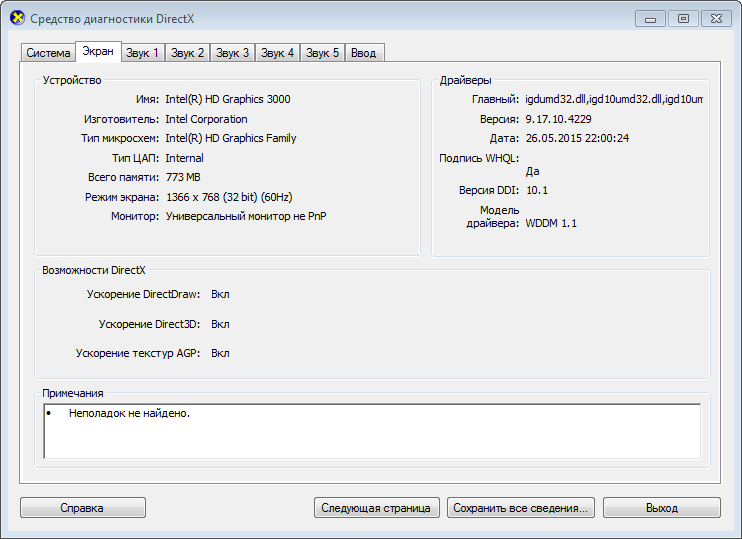The height and width of the screenshot is (539, 742).
Task: Switch to the Система tab
Action: point(48,53)
